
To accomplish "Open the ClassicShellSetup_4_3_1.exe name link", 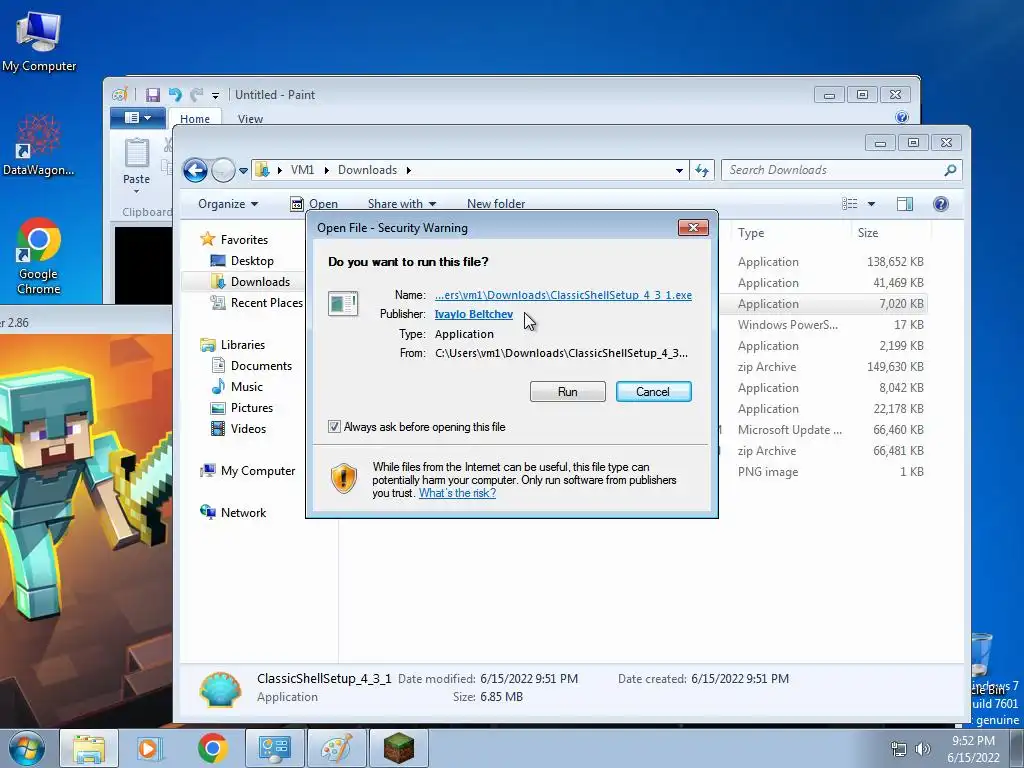I will tap(563, 295).
